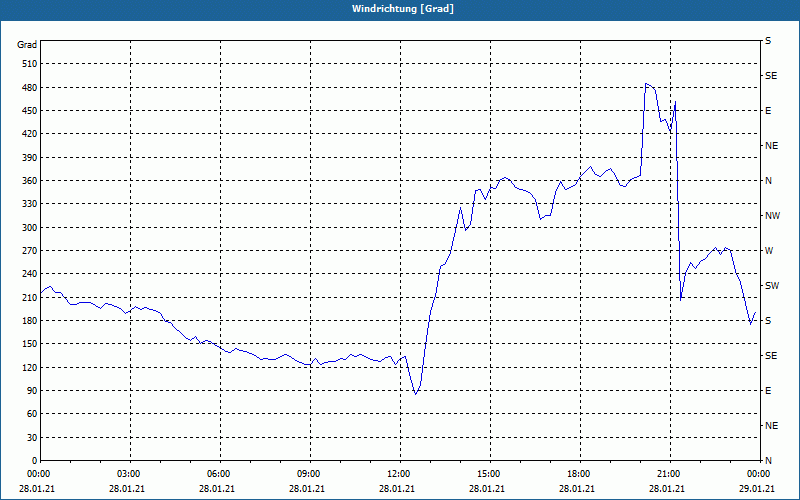Image resolution: width=800 pixels, height=500 pixels.
Task: Click the 90 degree axis label
Action: (x=32, y=390)
